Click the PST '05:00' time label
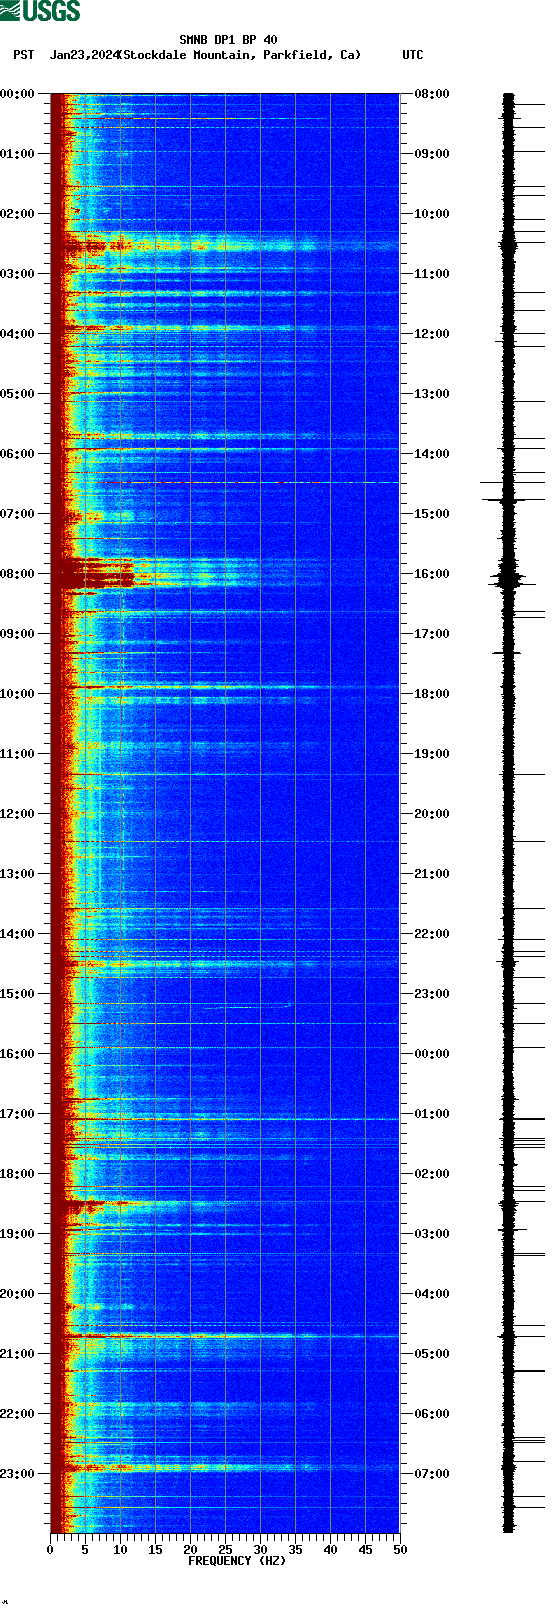Viewport: 552px width, 1613px height. [x=18, y=394]
